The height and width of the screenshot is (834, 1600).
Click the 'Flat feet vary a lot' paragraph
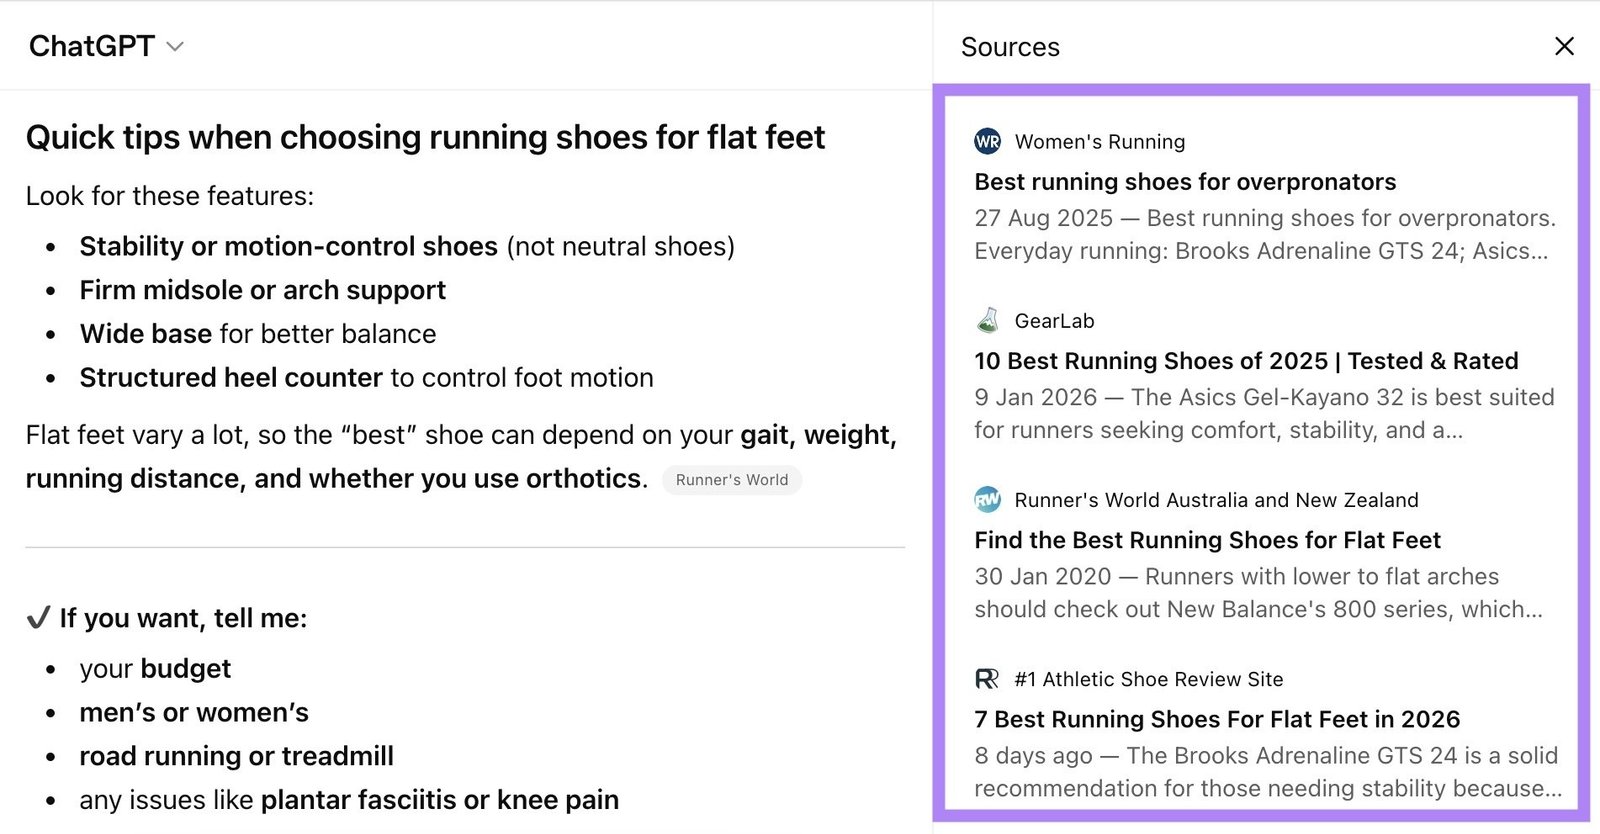click(x=461, y=456)
